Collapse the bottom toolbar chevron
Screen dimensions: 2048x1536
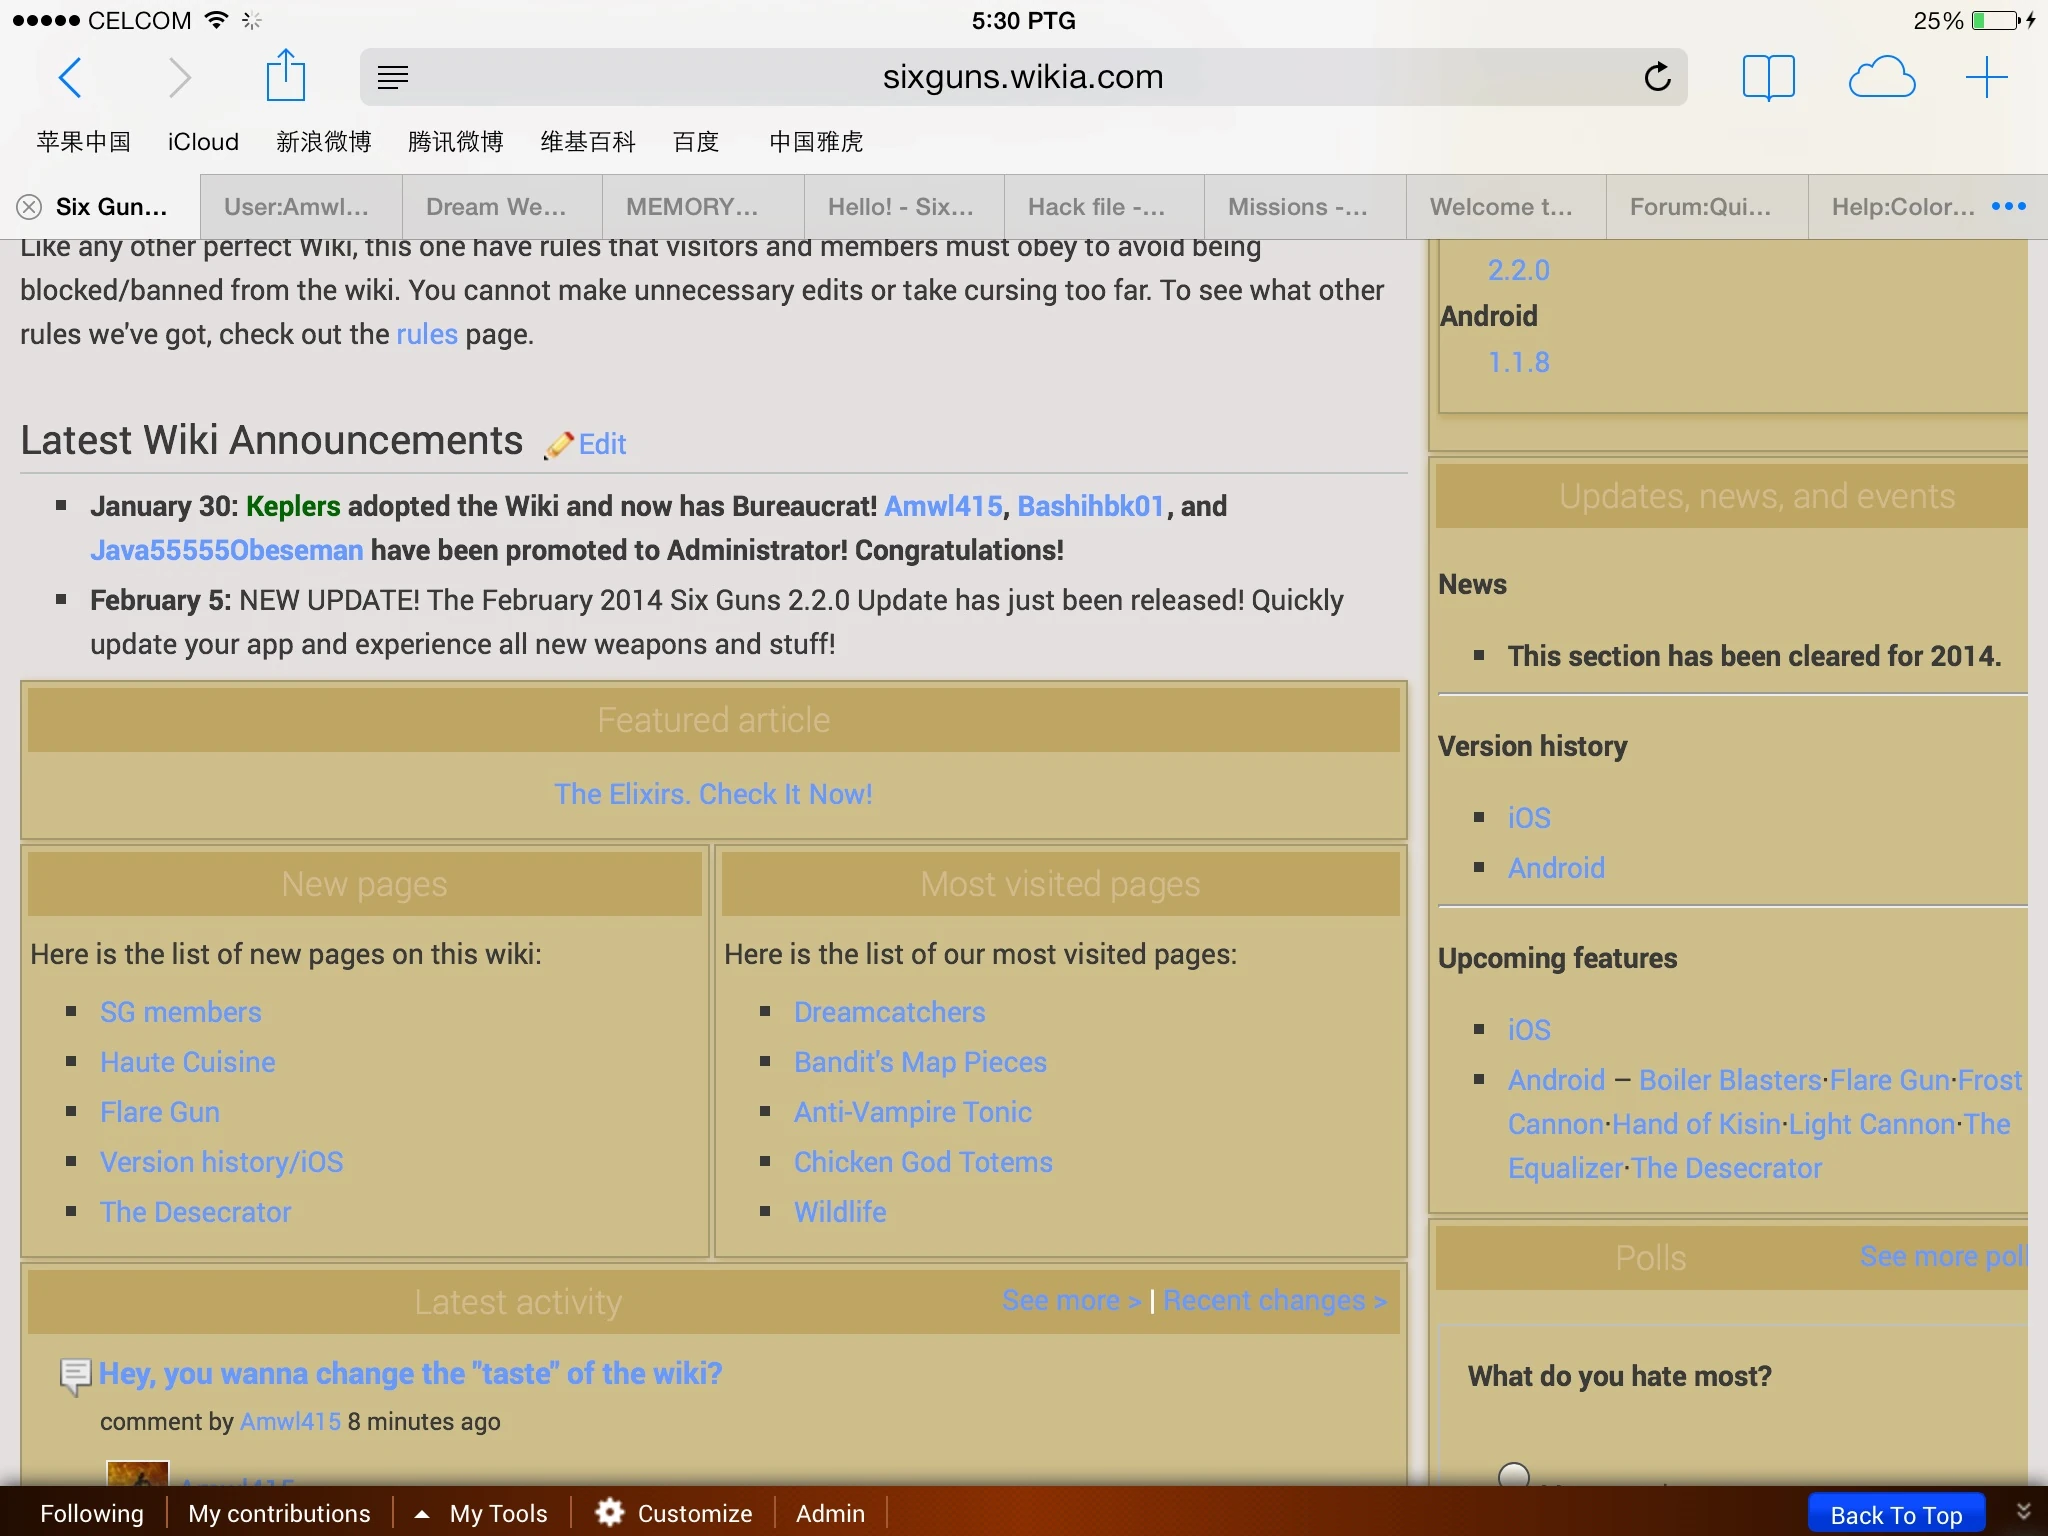tap(2023, 1511)
